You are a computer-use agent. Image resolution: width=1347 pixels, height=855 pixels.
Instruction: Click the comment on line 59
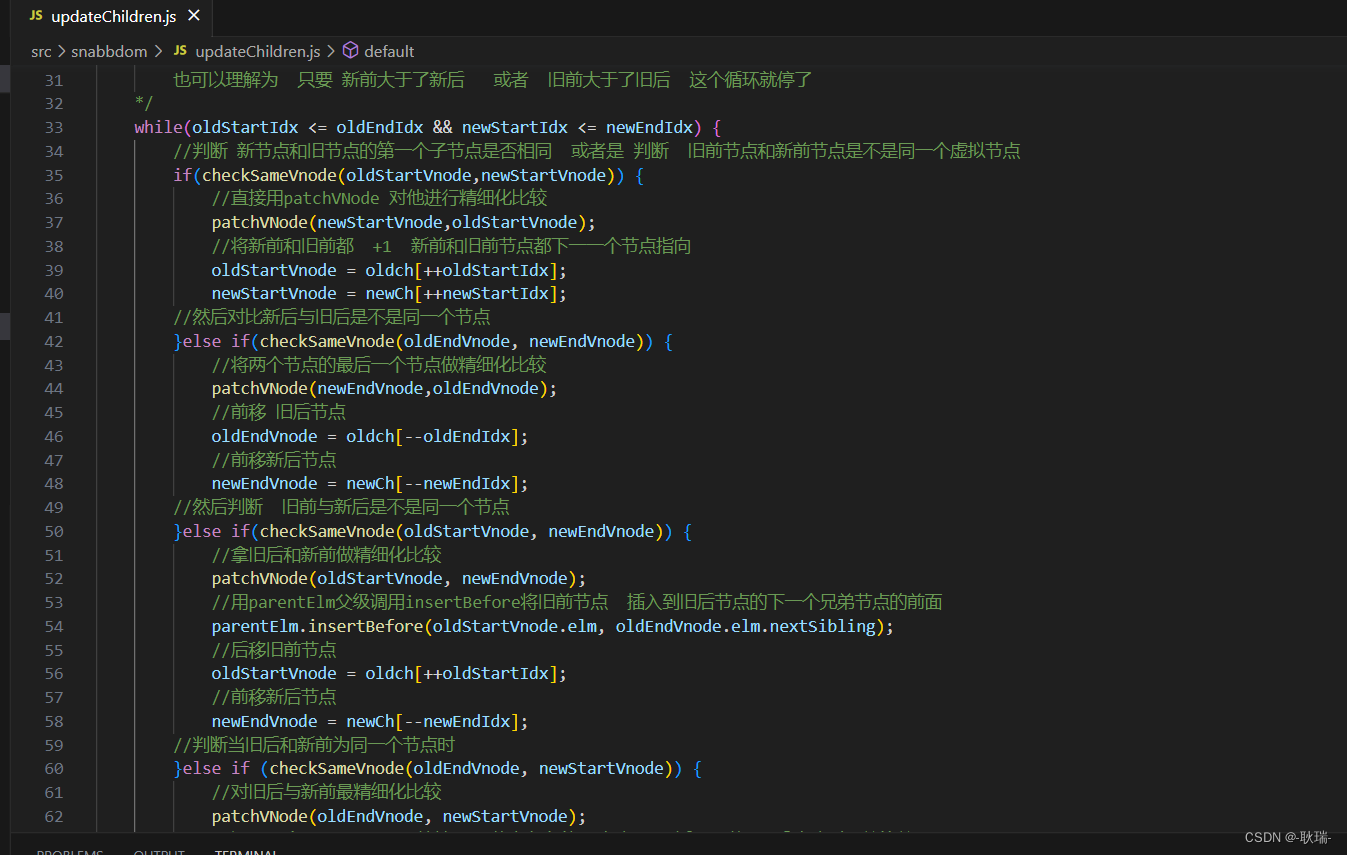[315, 745]
